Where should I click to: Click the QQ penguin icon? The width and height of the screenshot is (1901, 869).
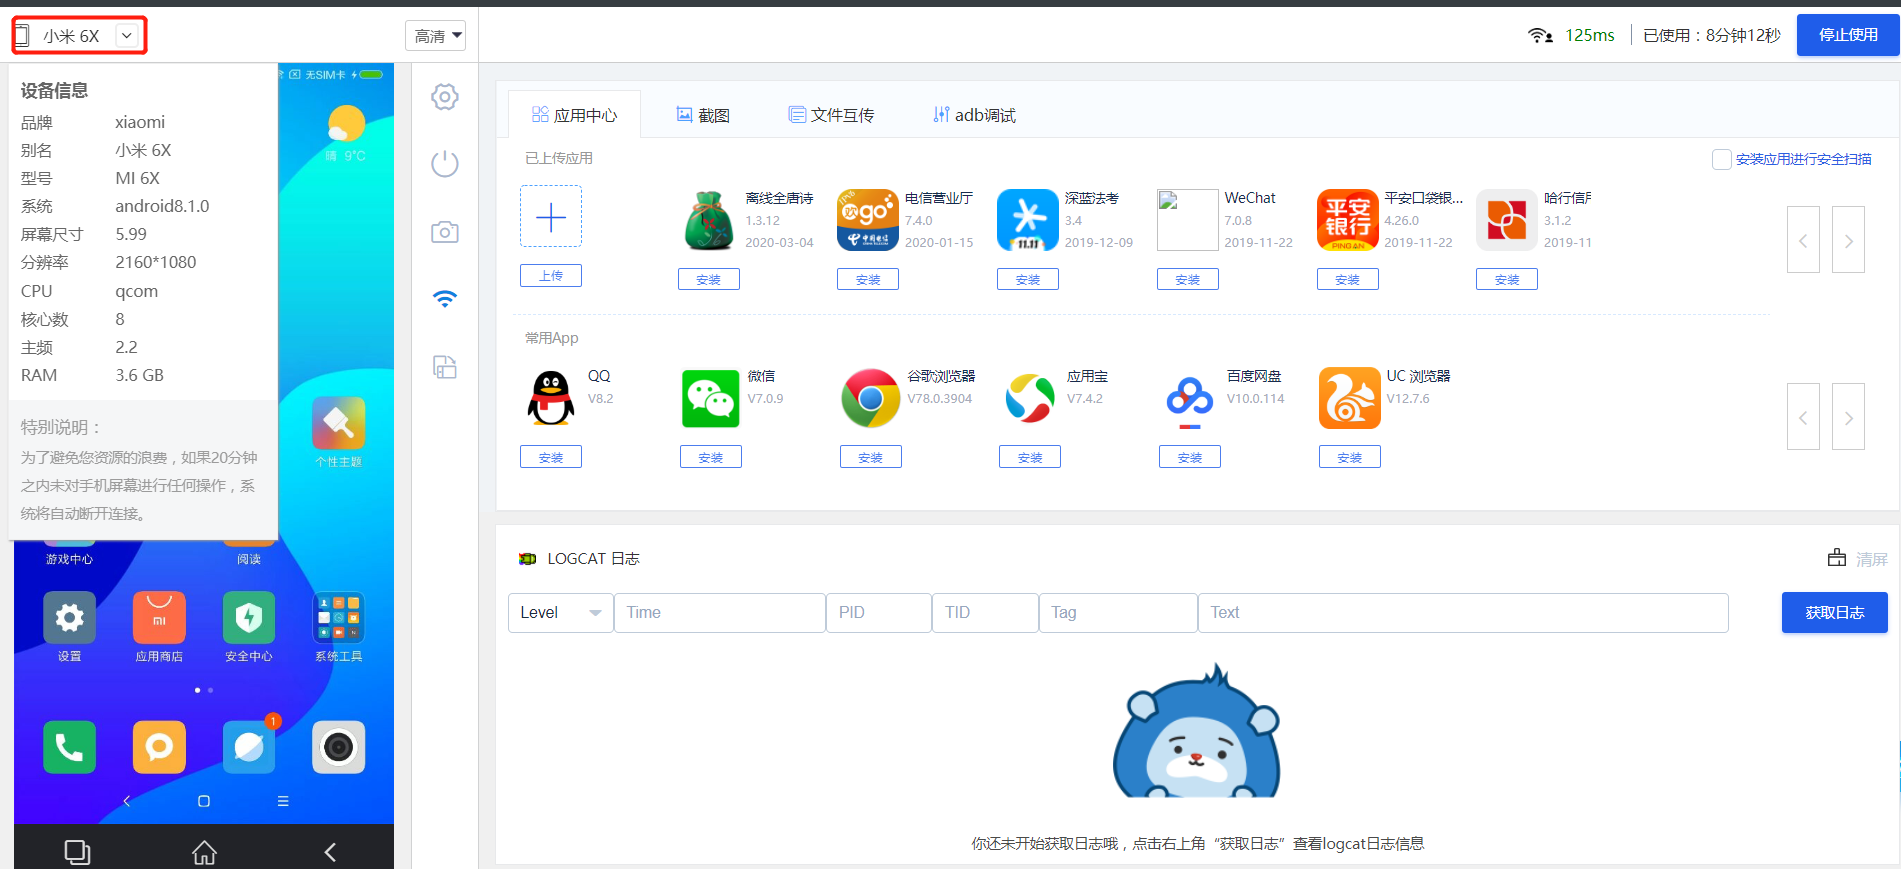coord(551,398)
